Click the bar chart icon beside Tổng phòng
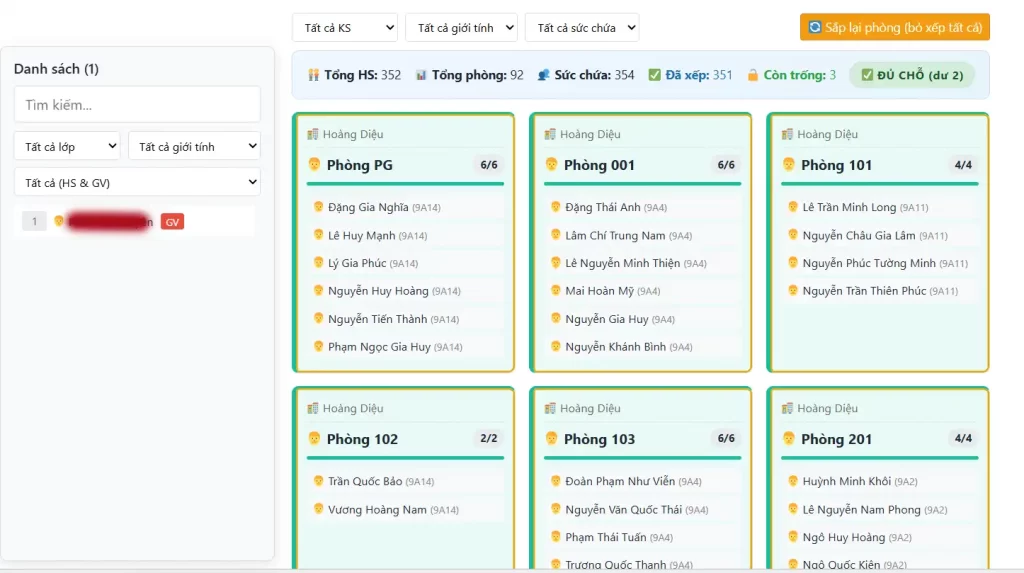Image resolution: width=1024 pixels, height=573 pixels. (x=421, y=75)
